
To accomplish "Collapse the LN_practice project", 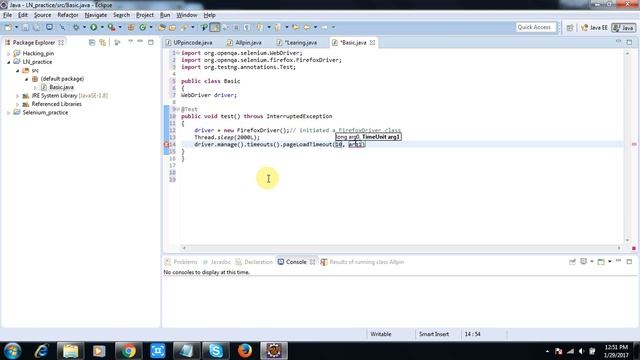I will tap(9, 62).
